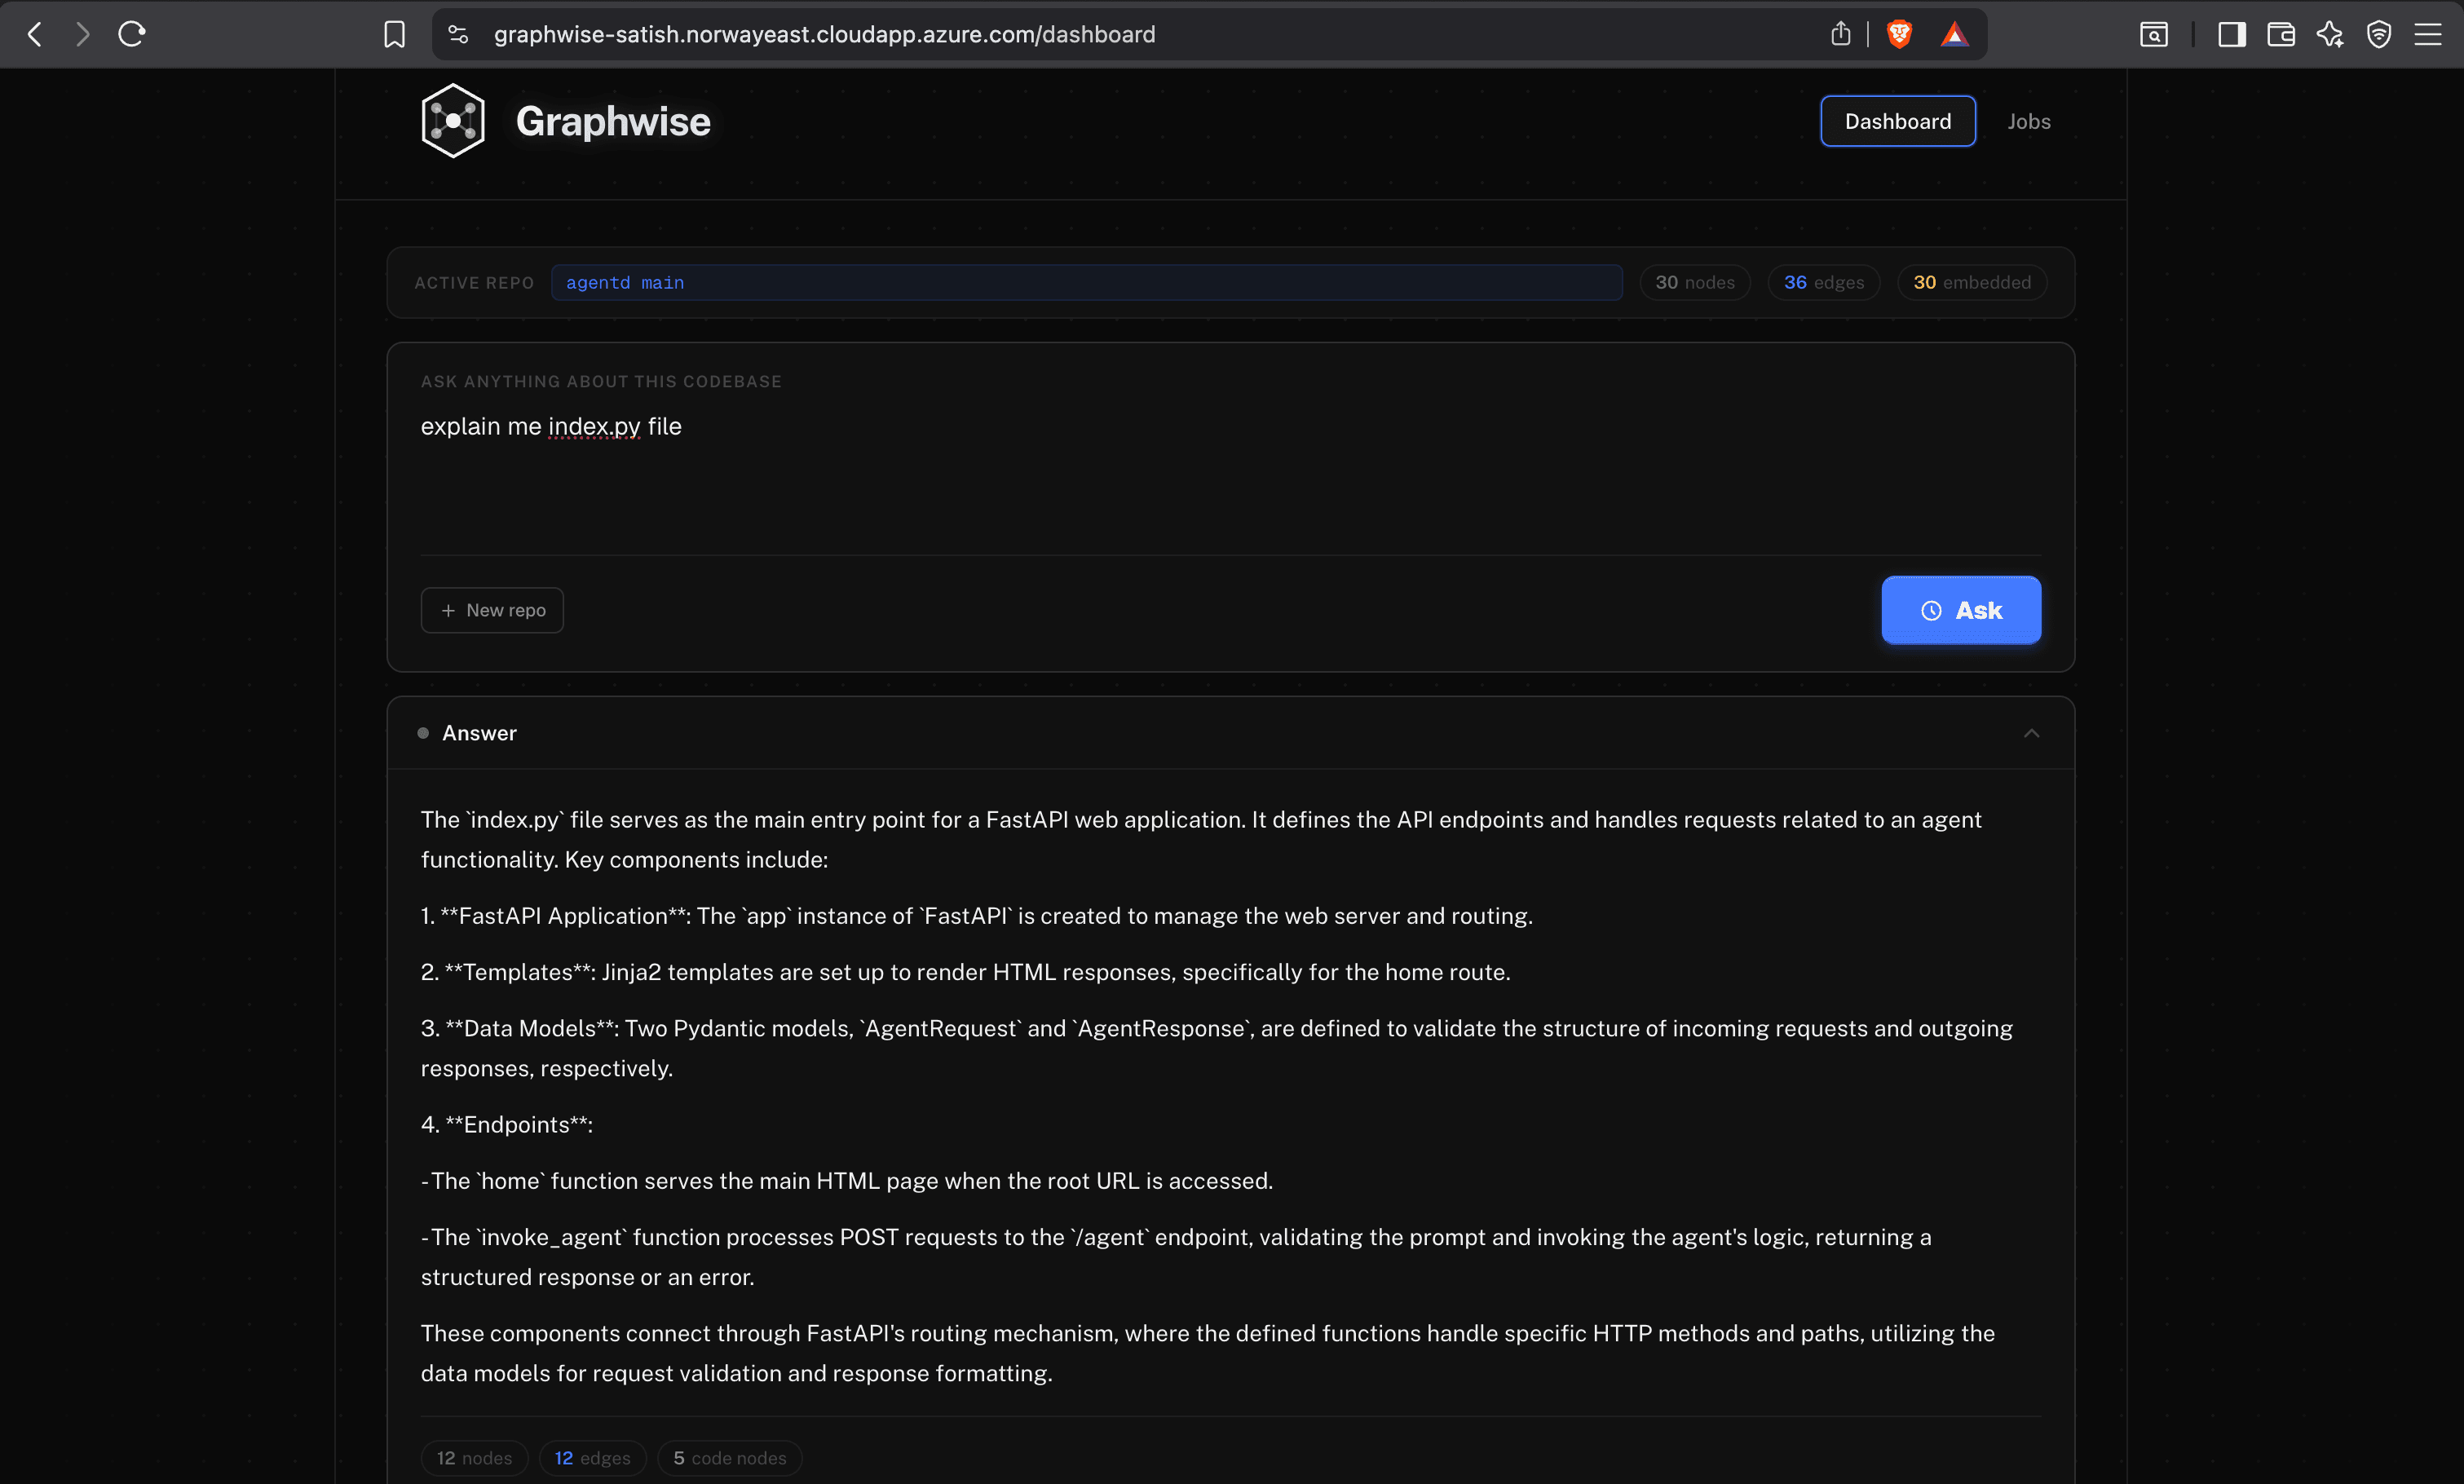Click the Ask button

point(1960,610)
